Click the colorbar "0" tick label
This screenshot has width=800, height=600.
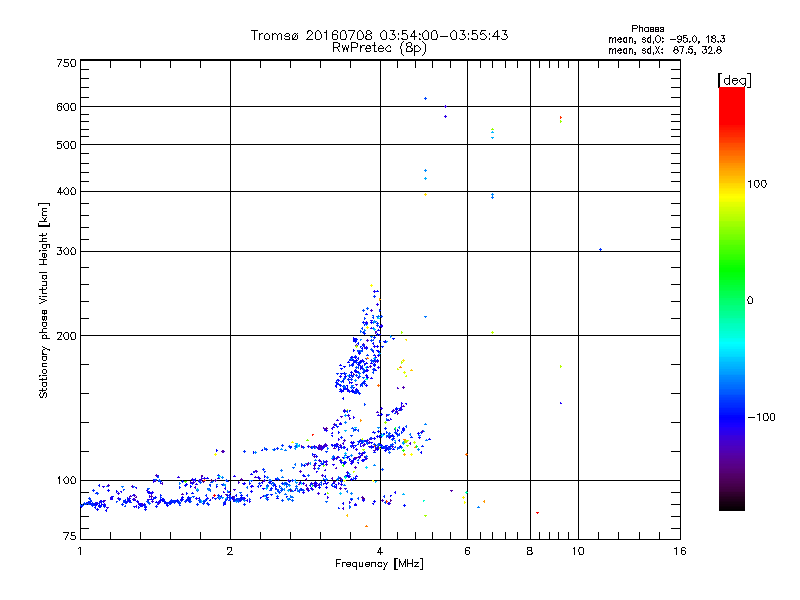tap(750, 301)
